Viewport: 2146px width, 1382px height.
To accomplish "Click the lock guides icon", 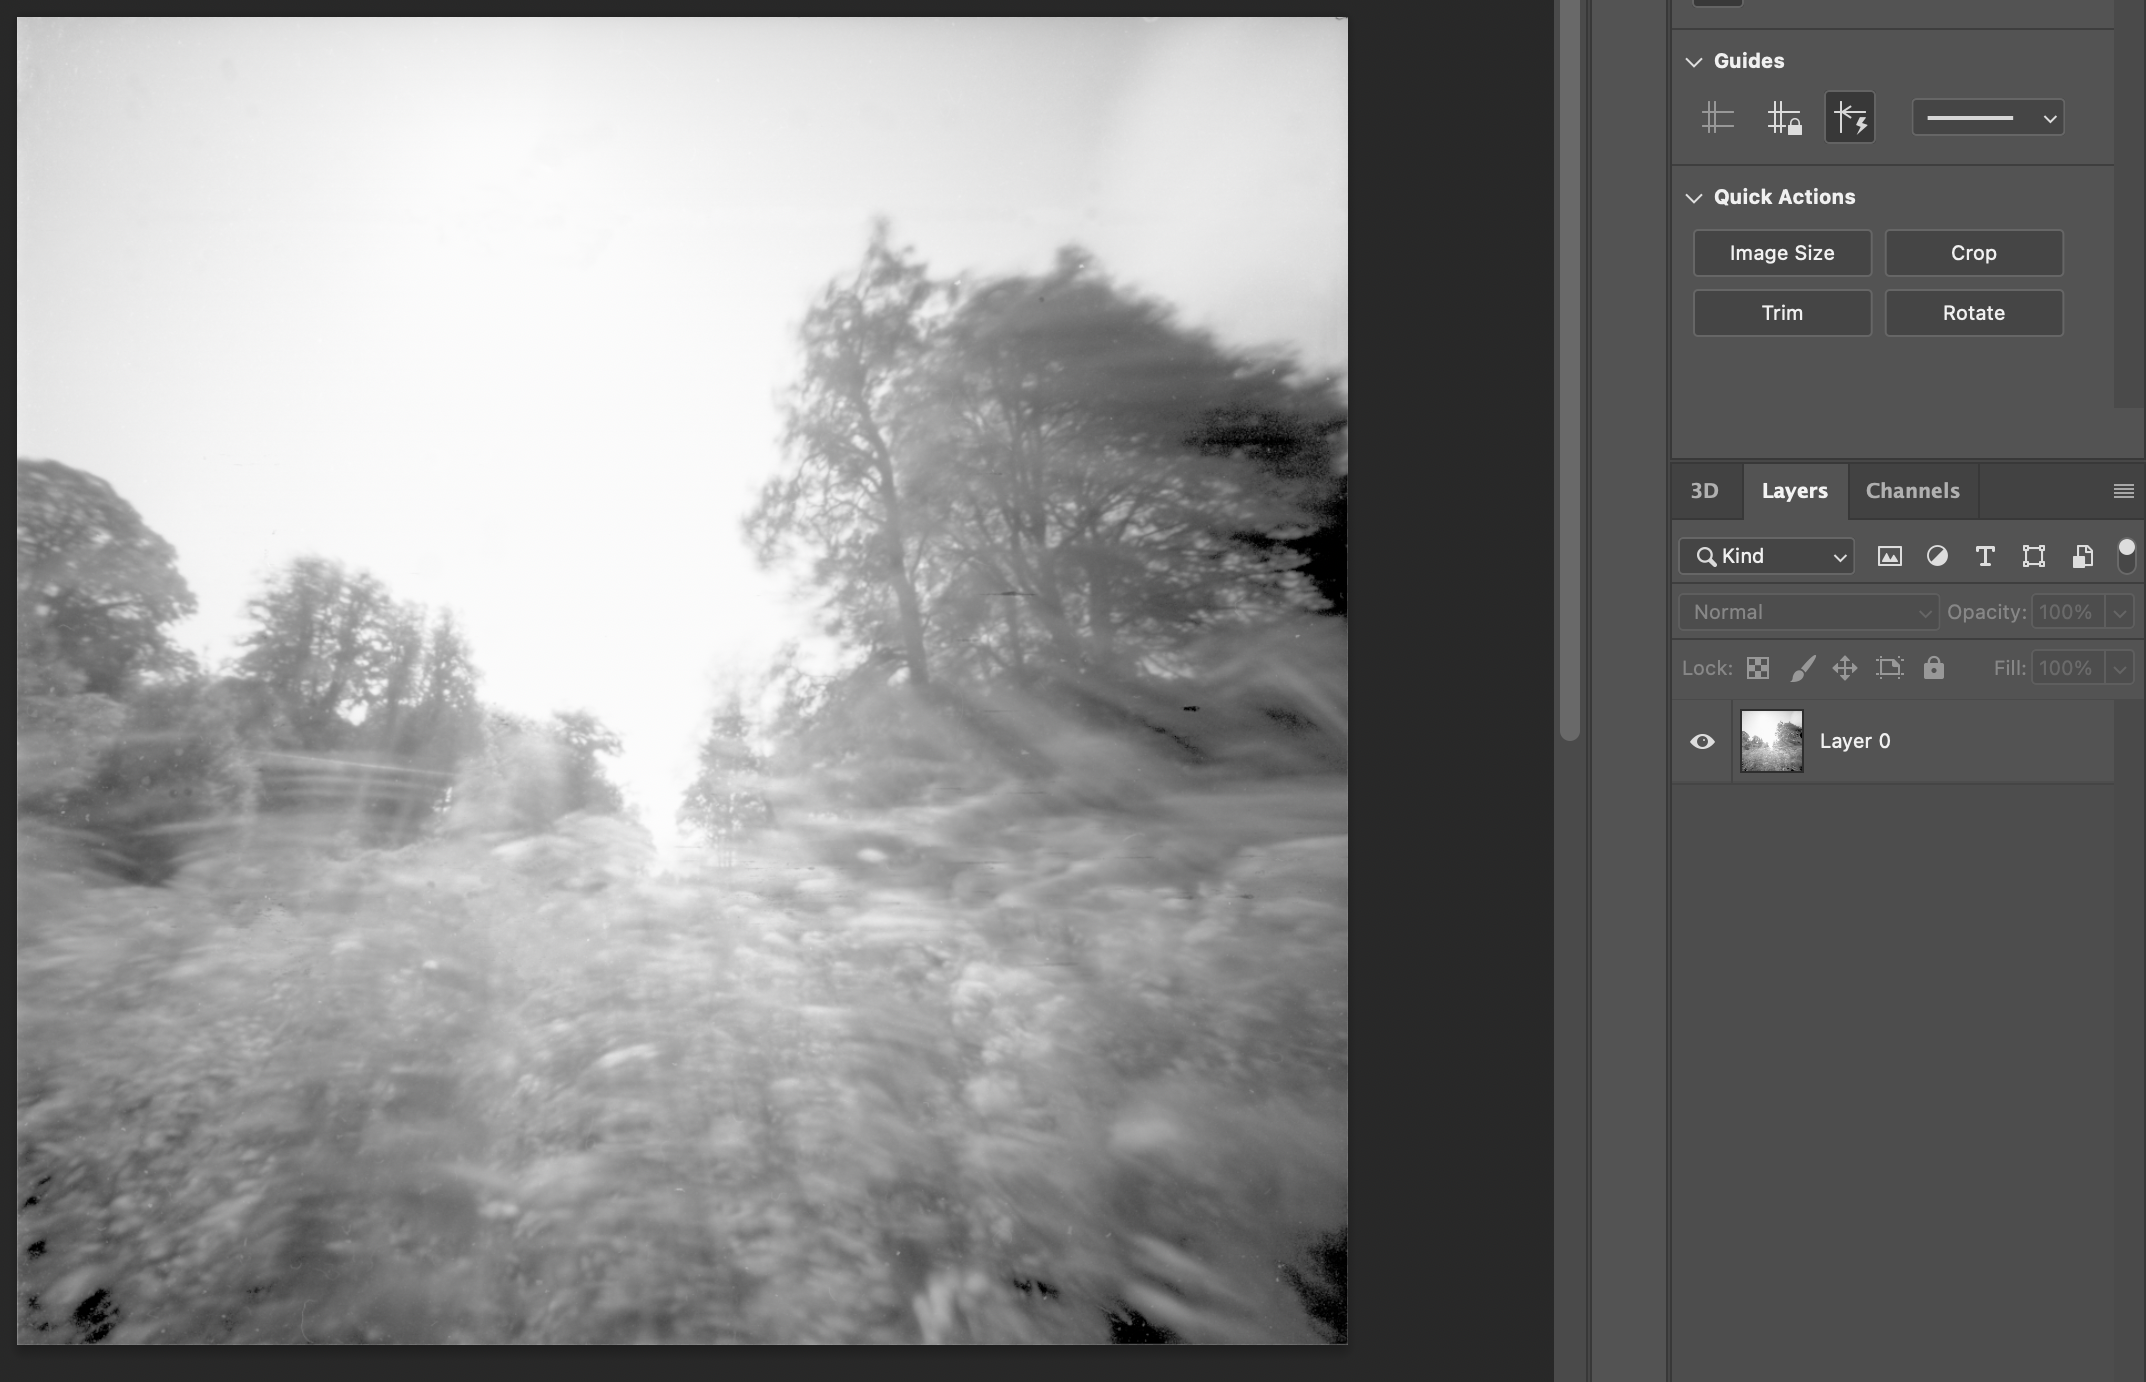I will tap(1783, 118).
